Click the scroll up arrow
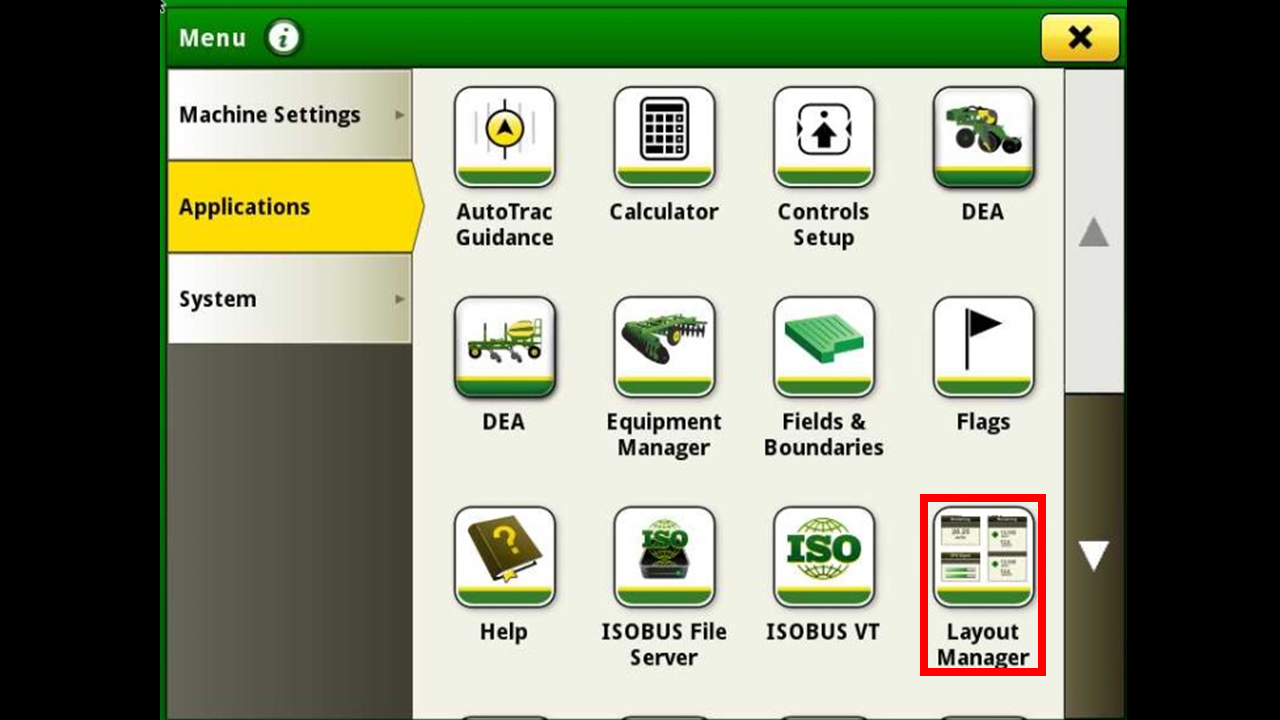 (x=1094, y=232)
